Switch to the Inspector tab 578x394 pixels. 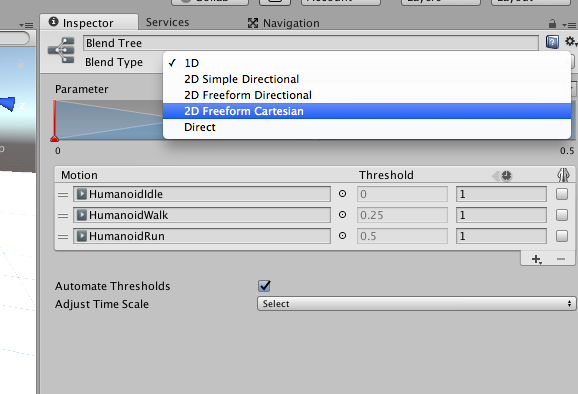click(88, 23)
